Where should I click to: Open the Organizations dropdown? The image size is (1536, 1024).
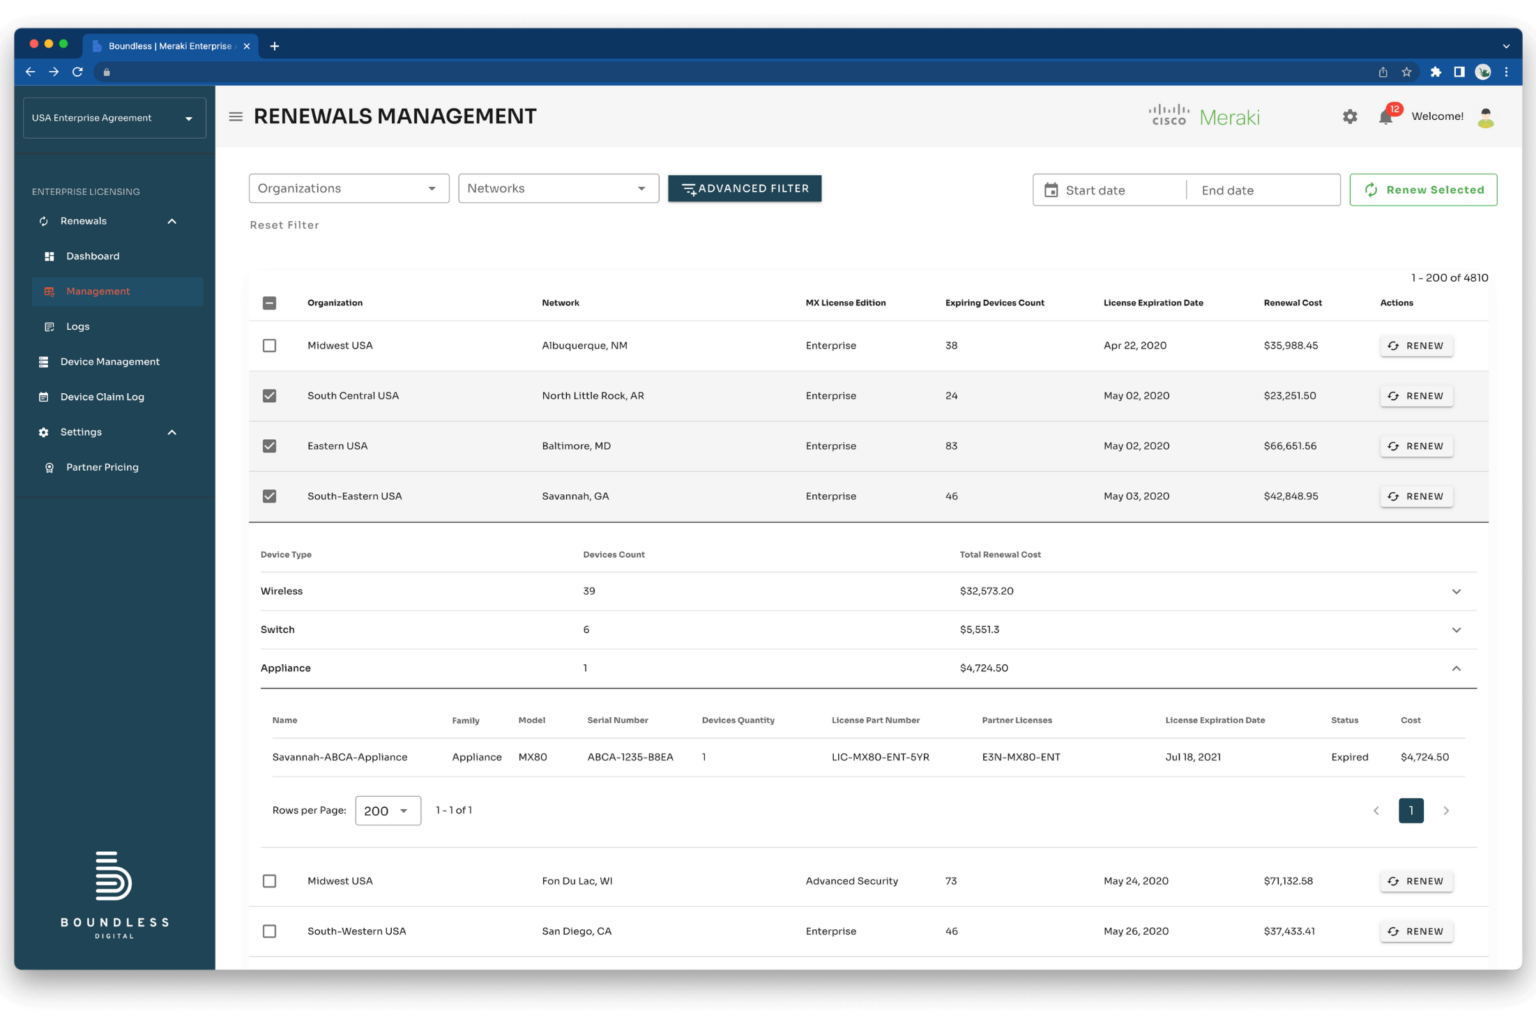pos(348,188)
